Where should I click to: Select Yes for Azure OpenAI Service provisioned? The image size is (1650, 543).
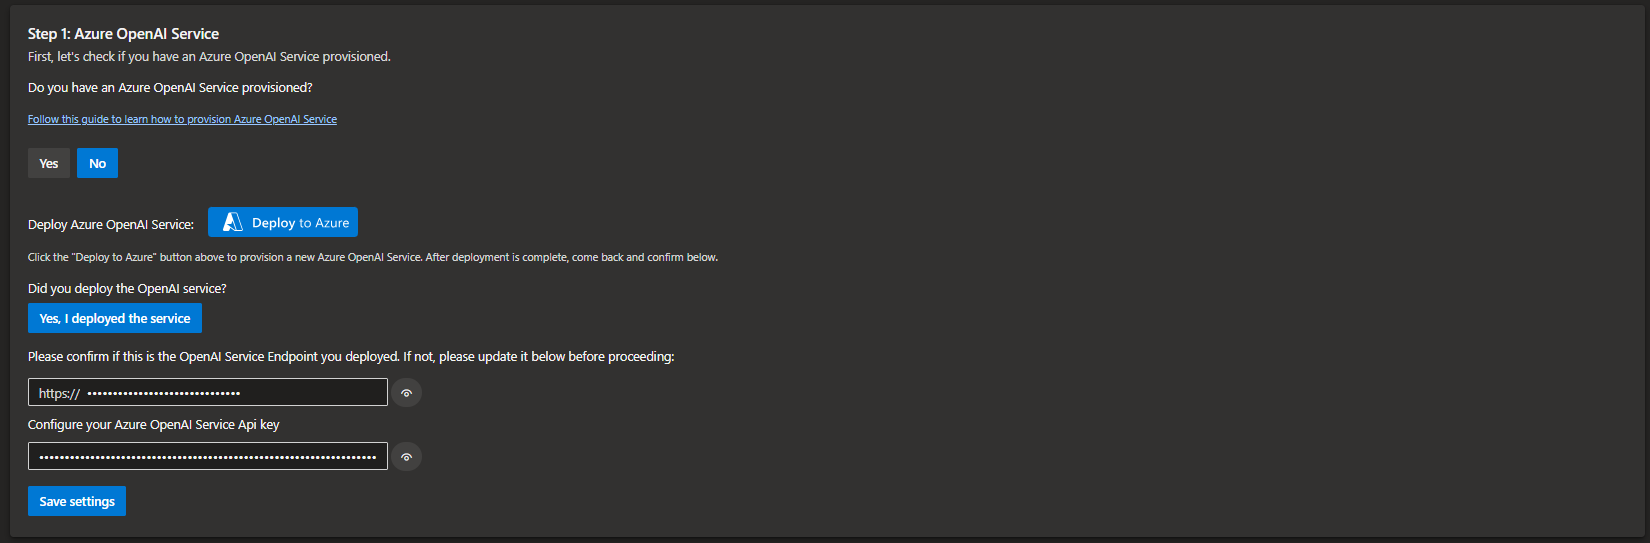(49, 163)
